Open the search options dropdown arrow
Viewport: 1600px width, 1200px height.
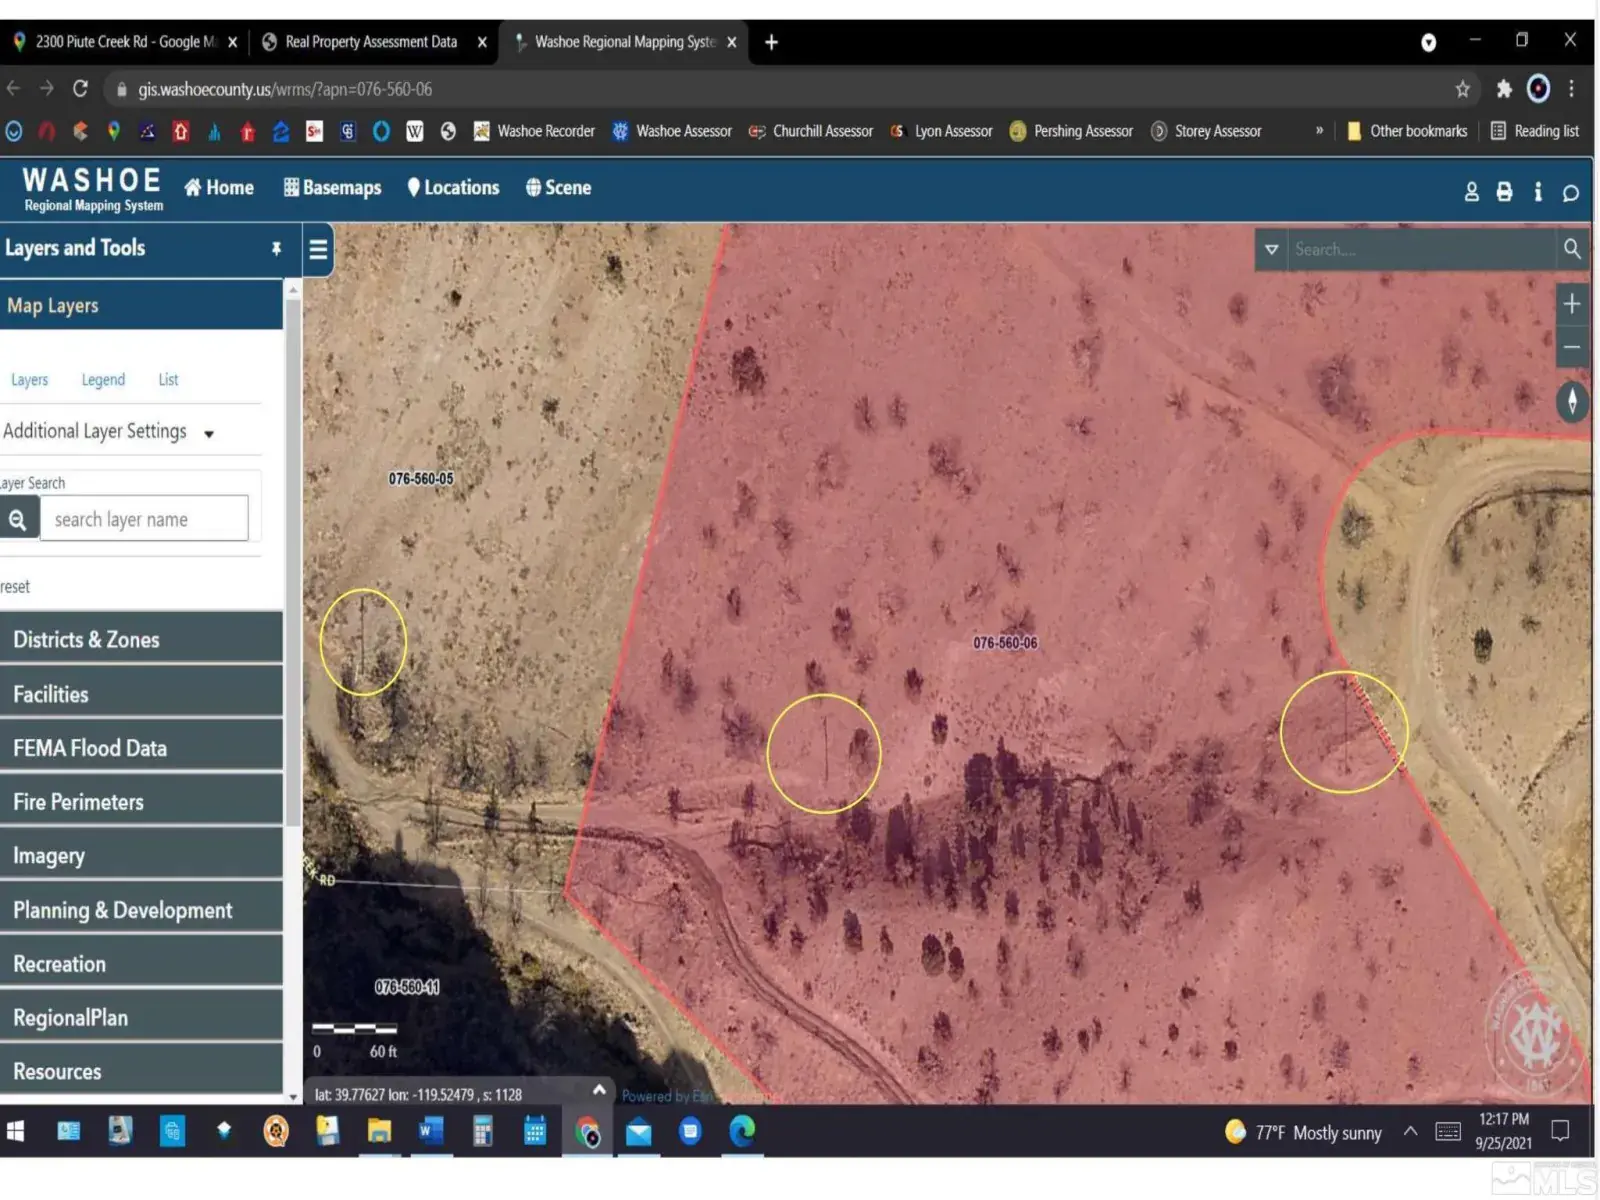pos(1271,249)
